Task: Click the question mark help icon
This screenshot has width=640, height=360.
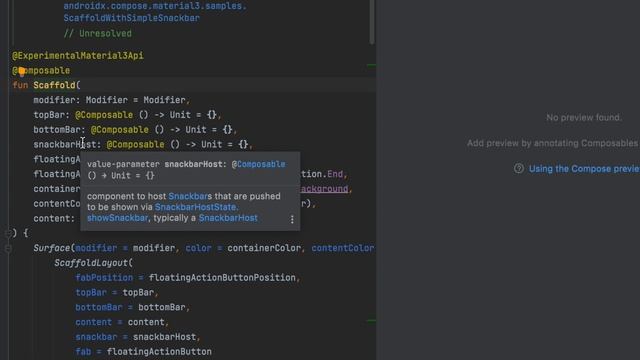Action: (x=519, y=168)
